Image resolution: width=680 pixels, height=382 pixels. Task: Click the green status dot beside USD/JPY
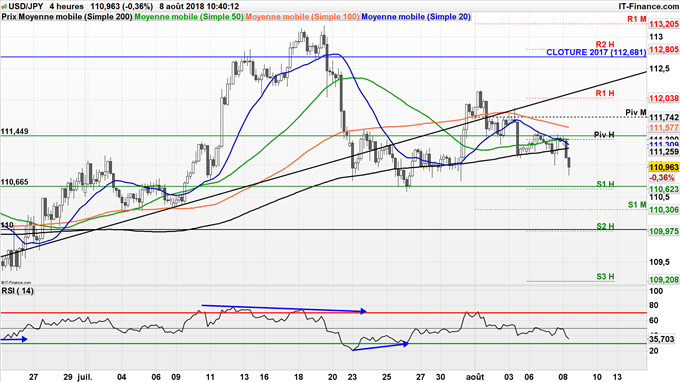point(4,7)
